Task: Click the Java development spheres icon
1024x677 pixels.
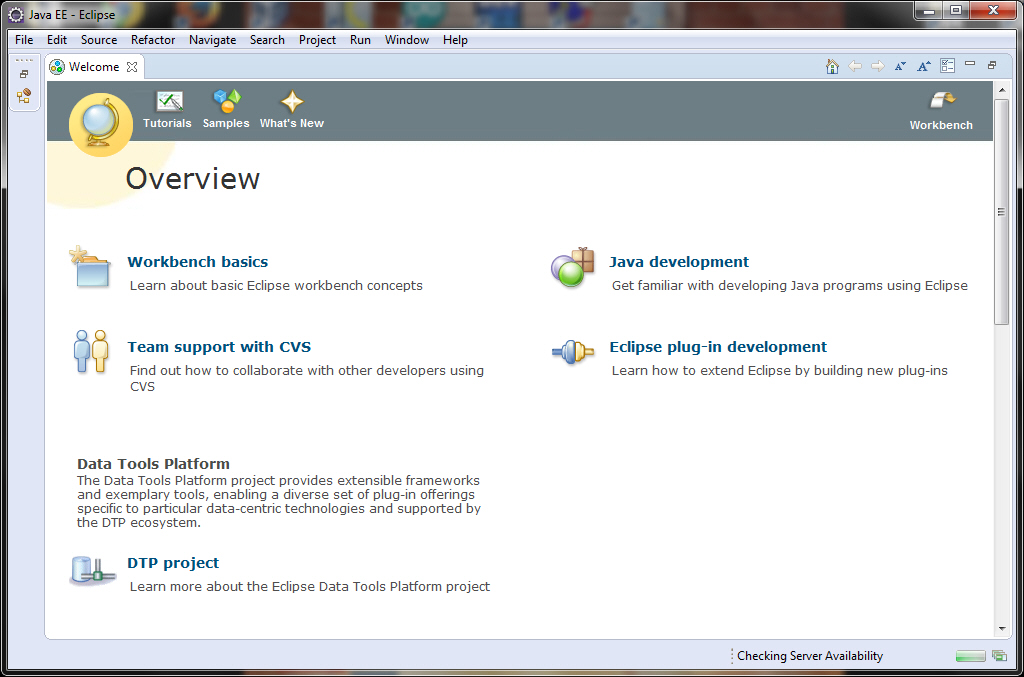Action: point(572,267)
